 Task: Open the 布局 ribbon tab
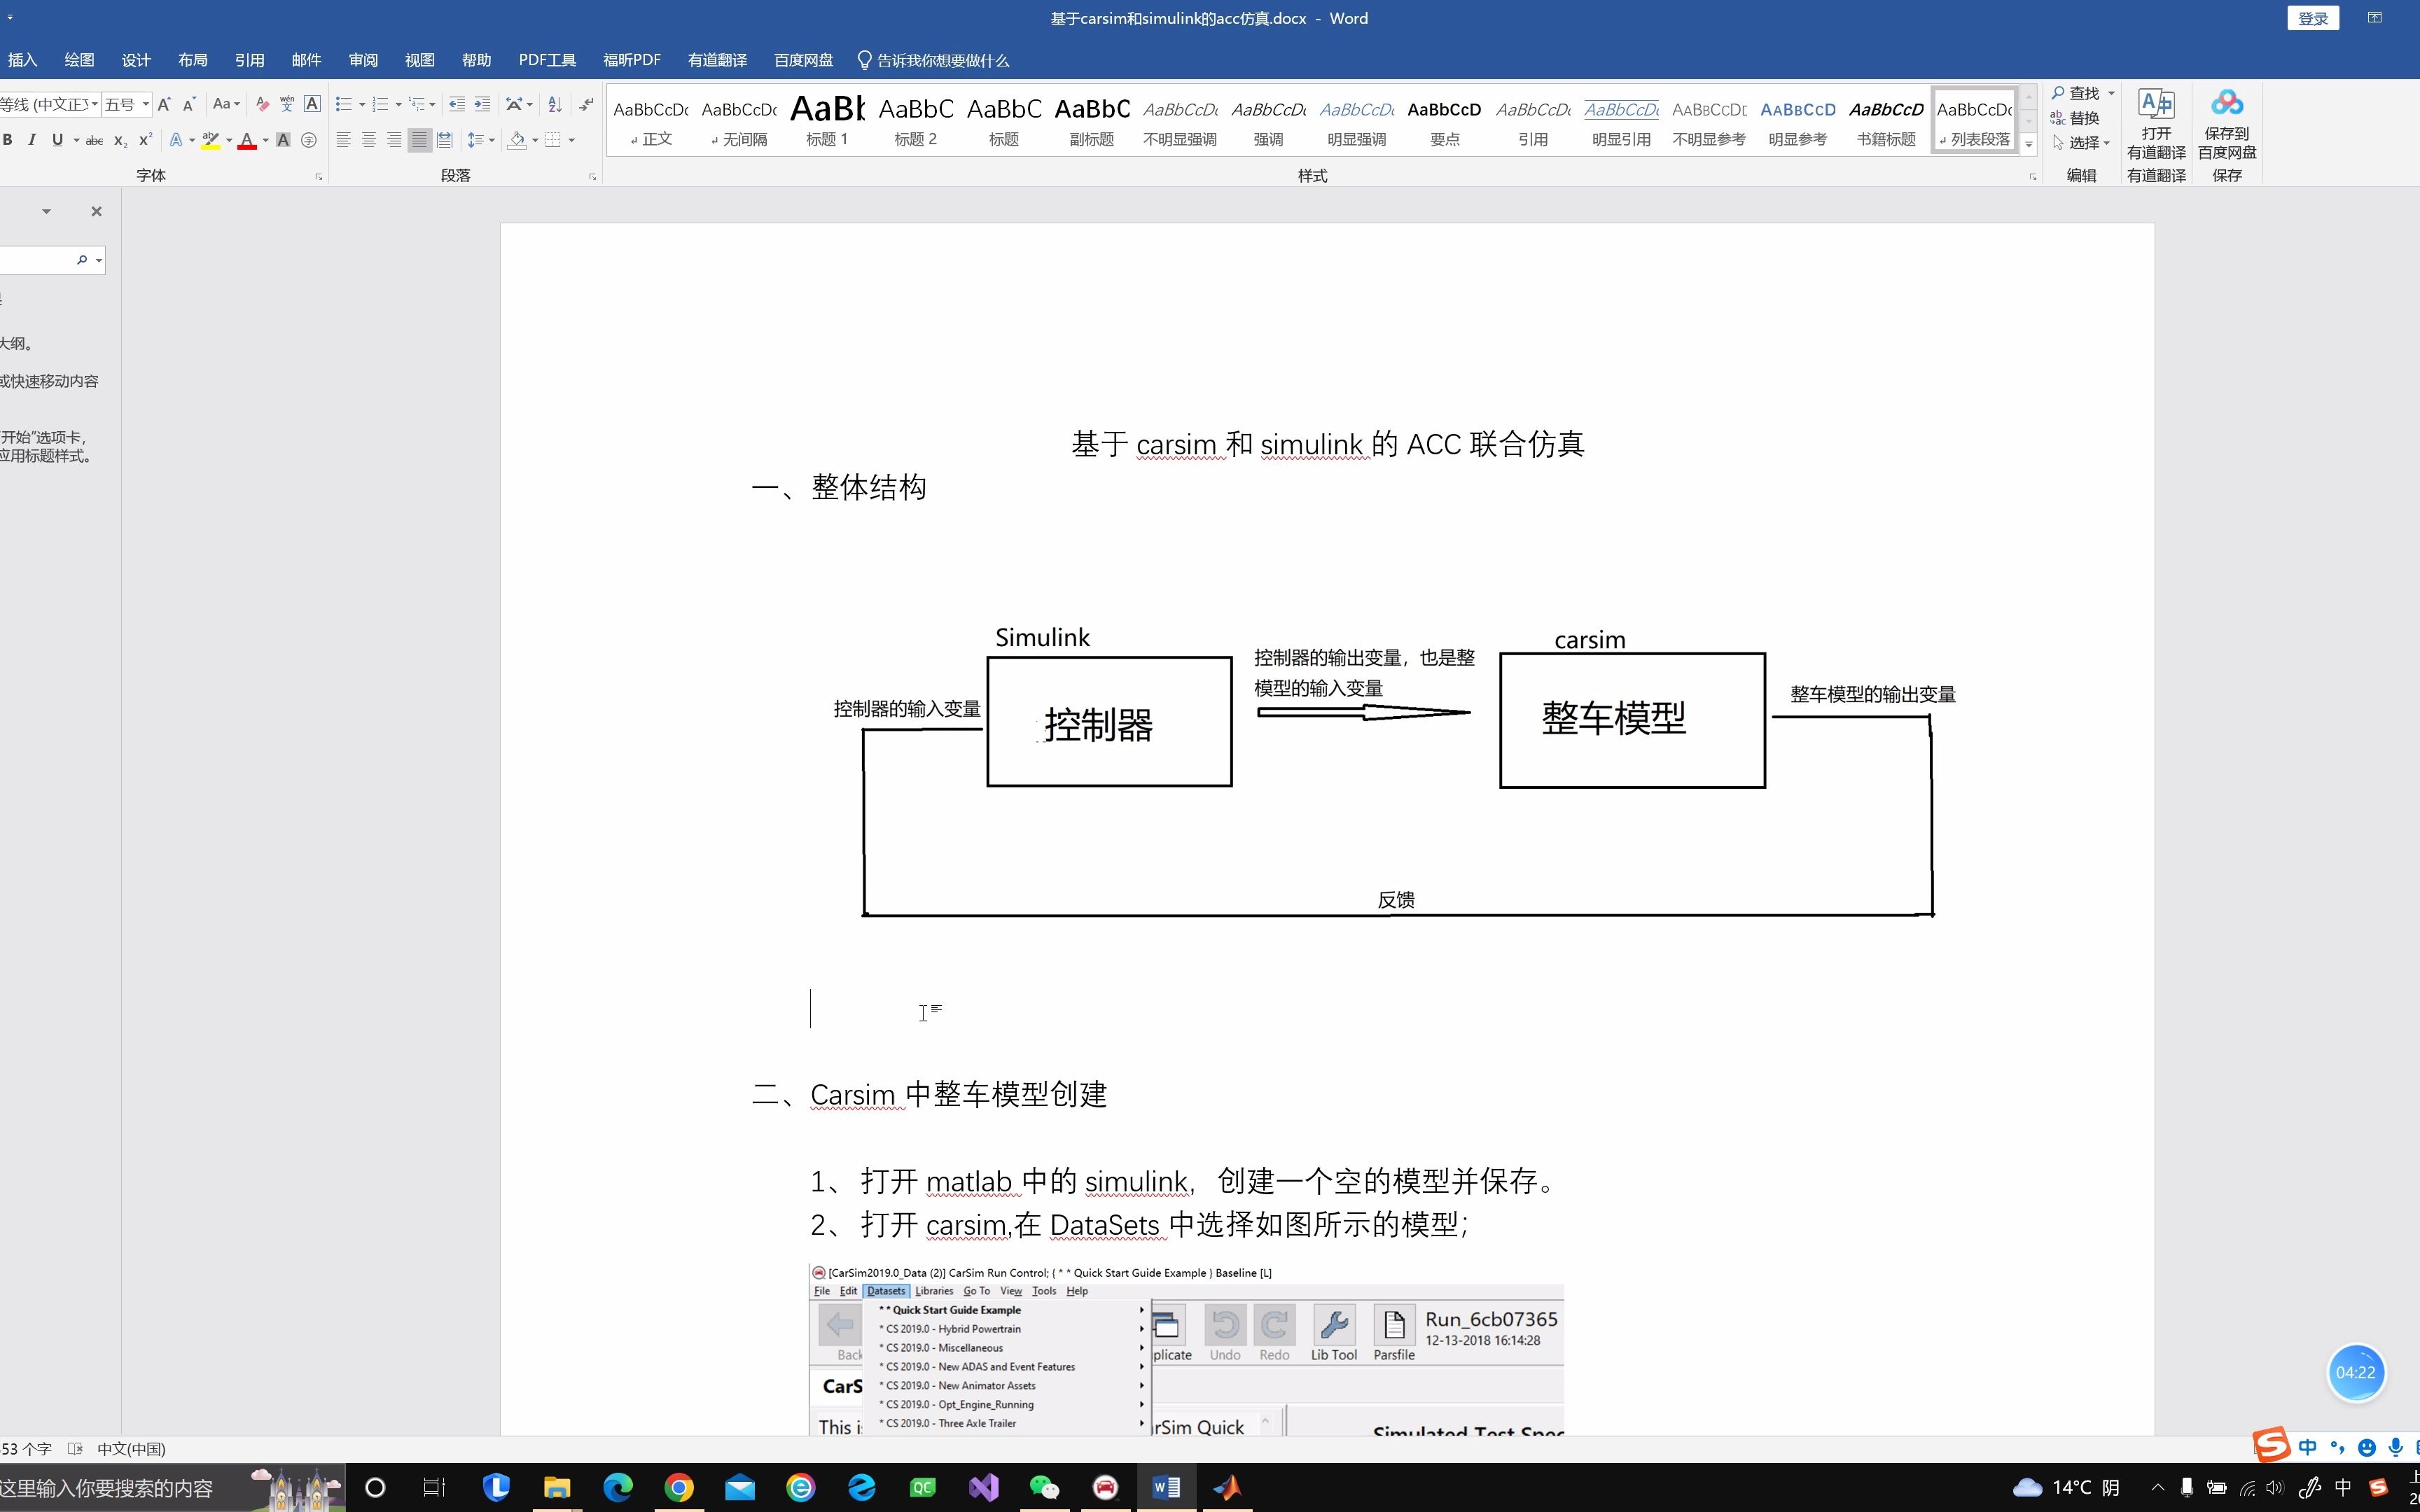tap(192, 60)
